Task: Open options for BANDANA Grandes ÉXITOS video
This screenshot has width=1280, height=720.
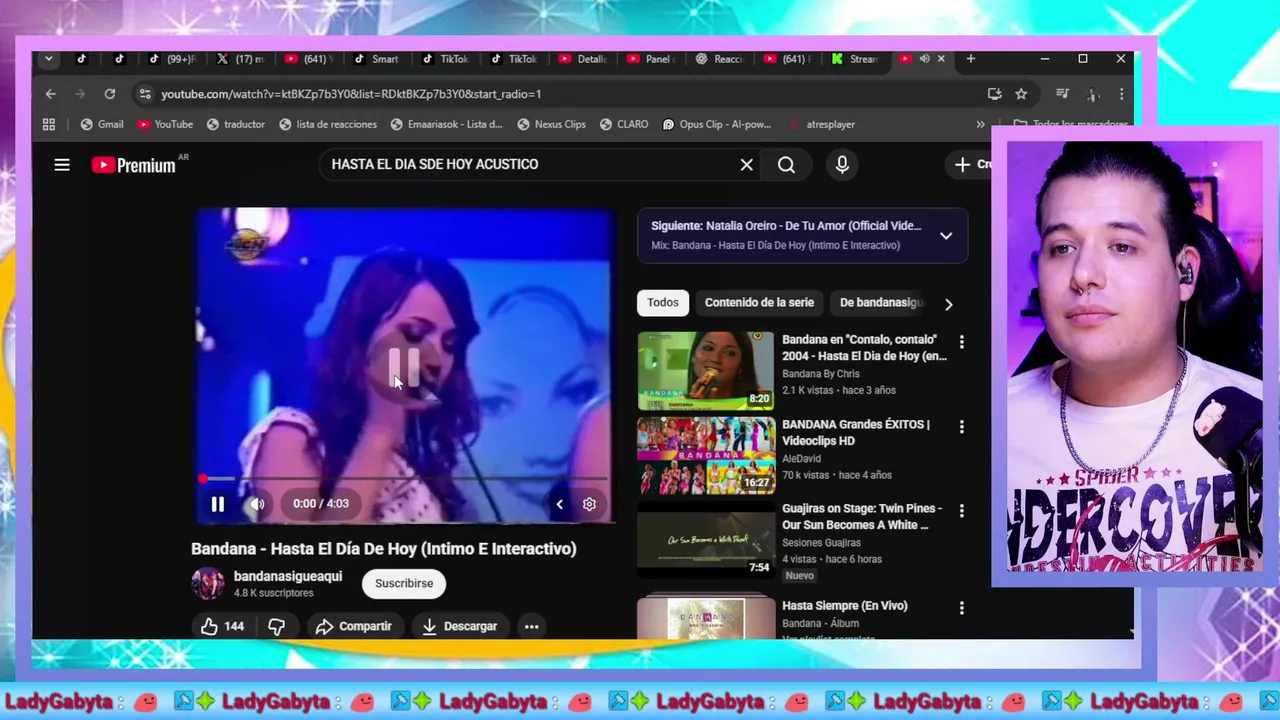Action: 962,427
